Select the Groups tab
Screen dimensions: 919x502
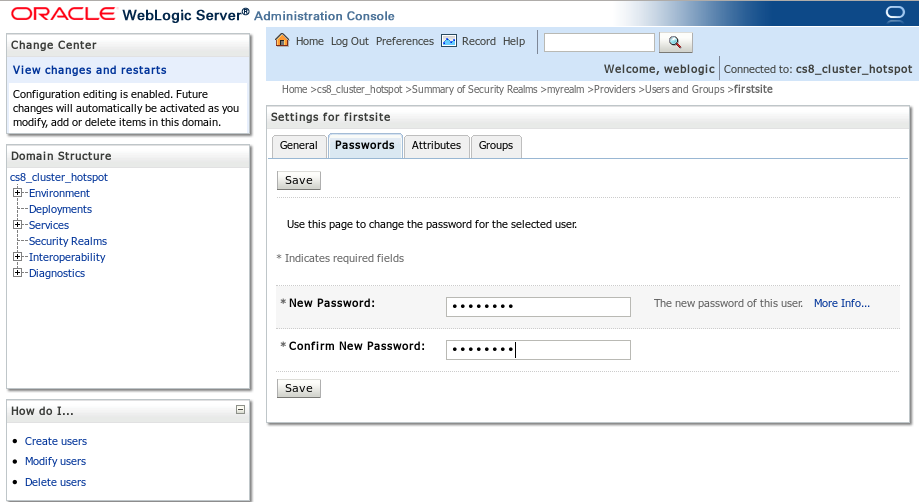496,145
